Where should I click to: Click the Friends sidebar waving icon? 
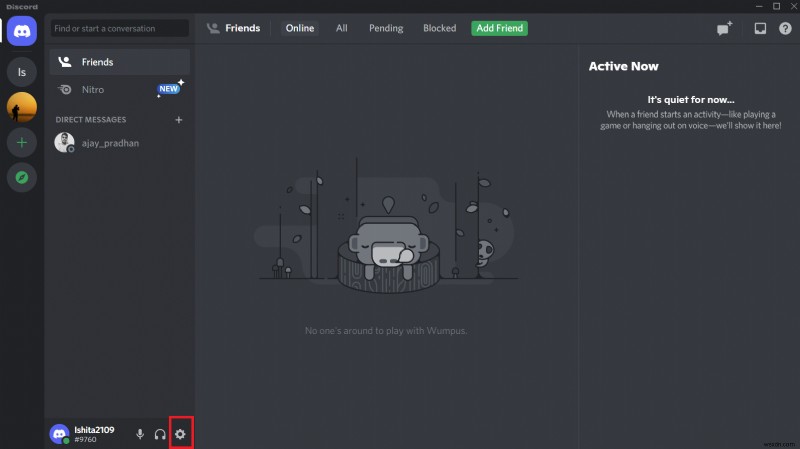click(x=65, y=62)
